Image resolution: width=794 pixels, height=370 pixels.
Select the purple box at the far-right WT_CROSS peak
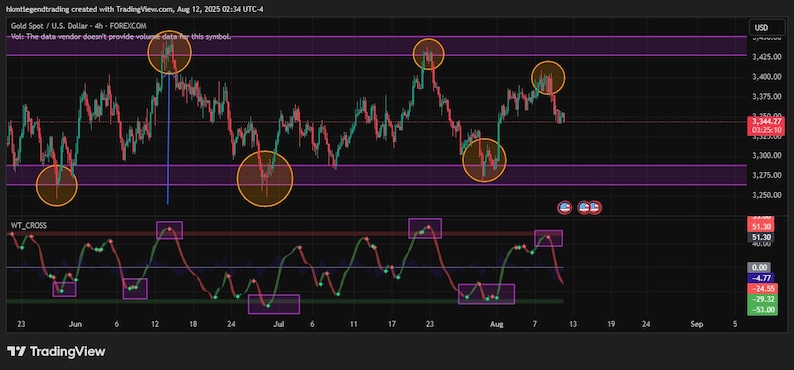(x=548, y=238)
